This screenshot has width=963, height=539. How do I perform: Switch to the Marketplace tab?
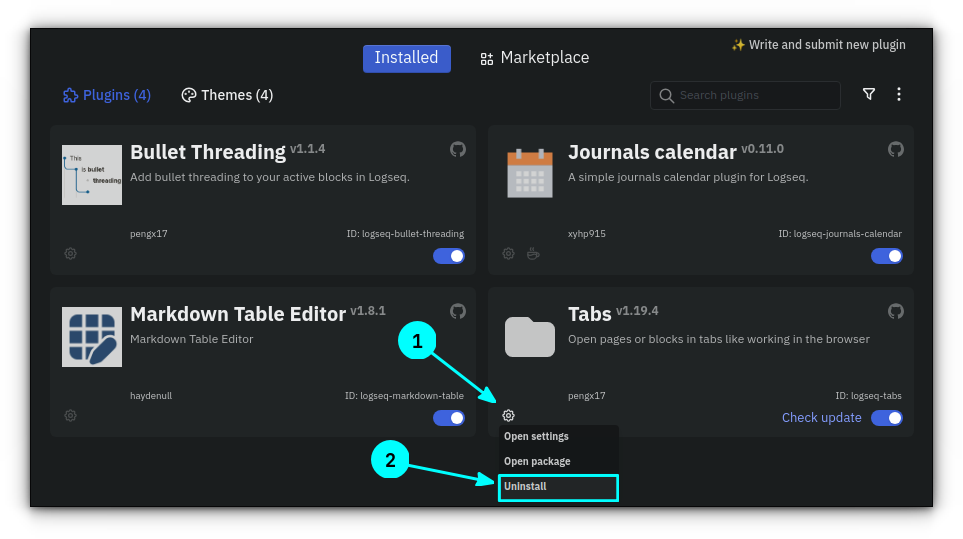(535, 58)
